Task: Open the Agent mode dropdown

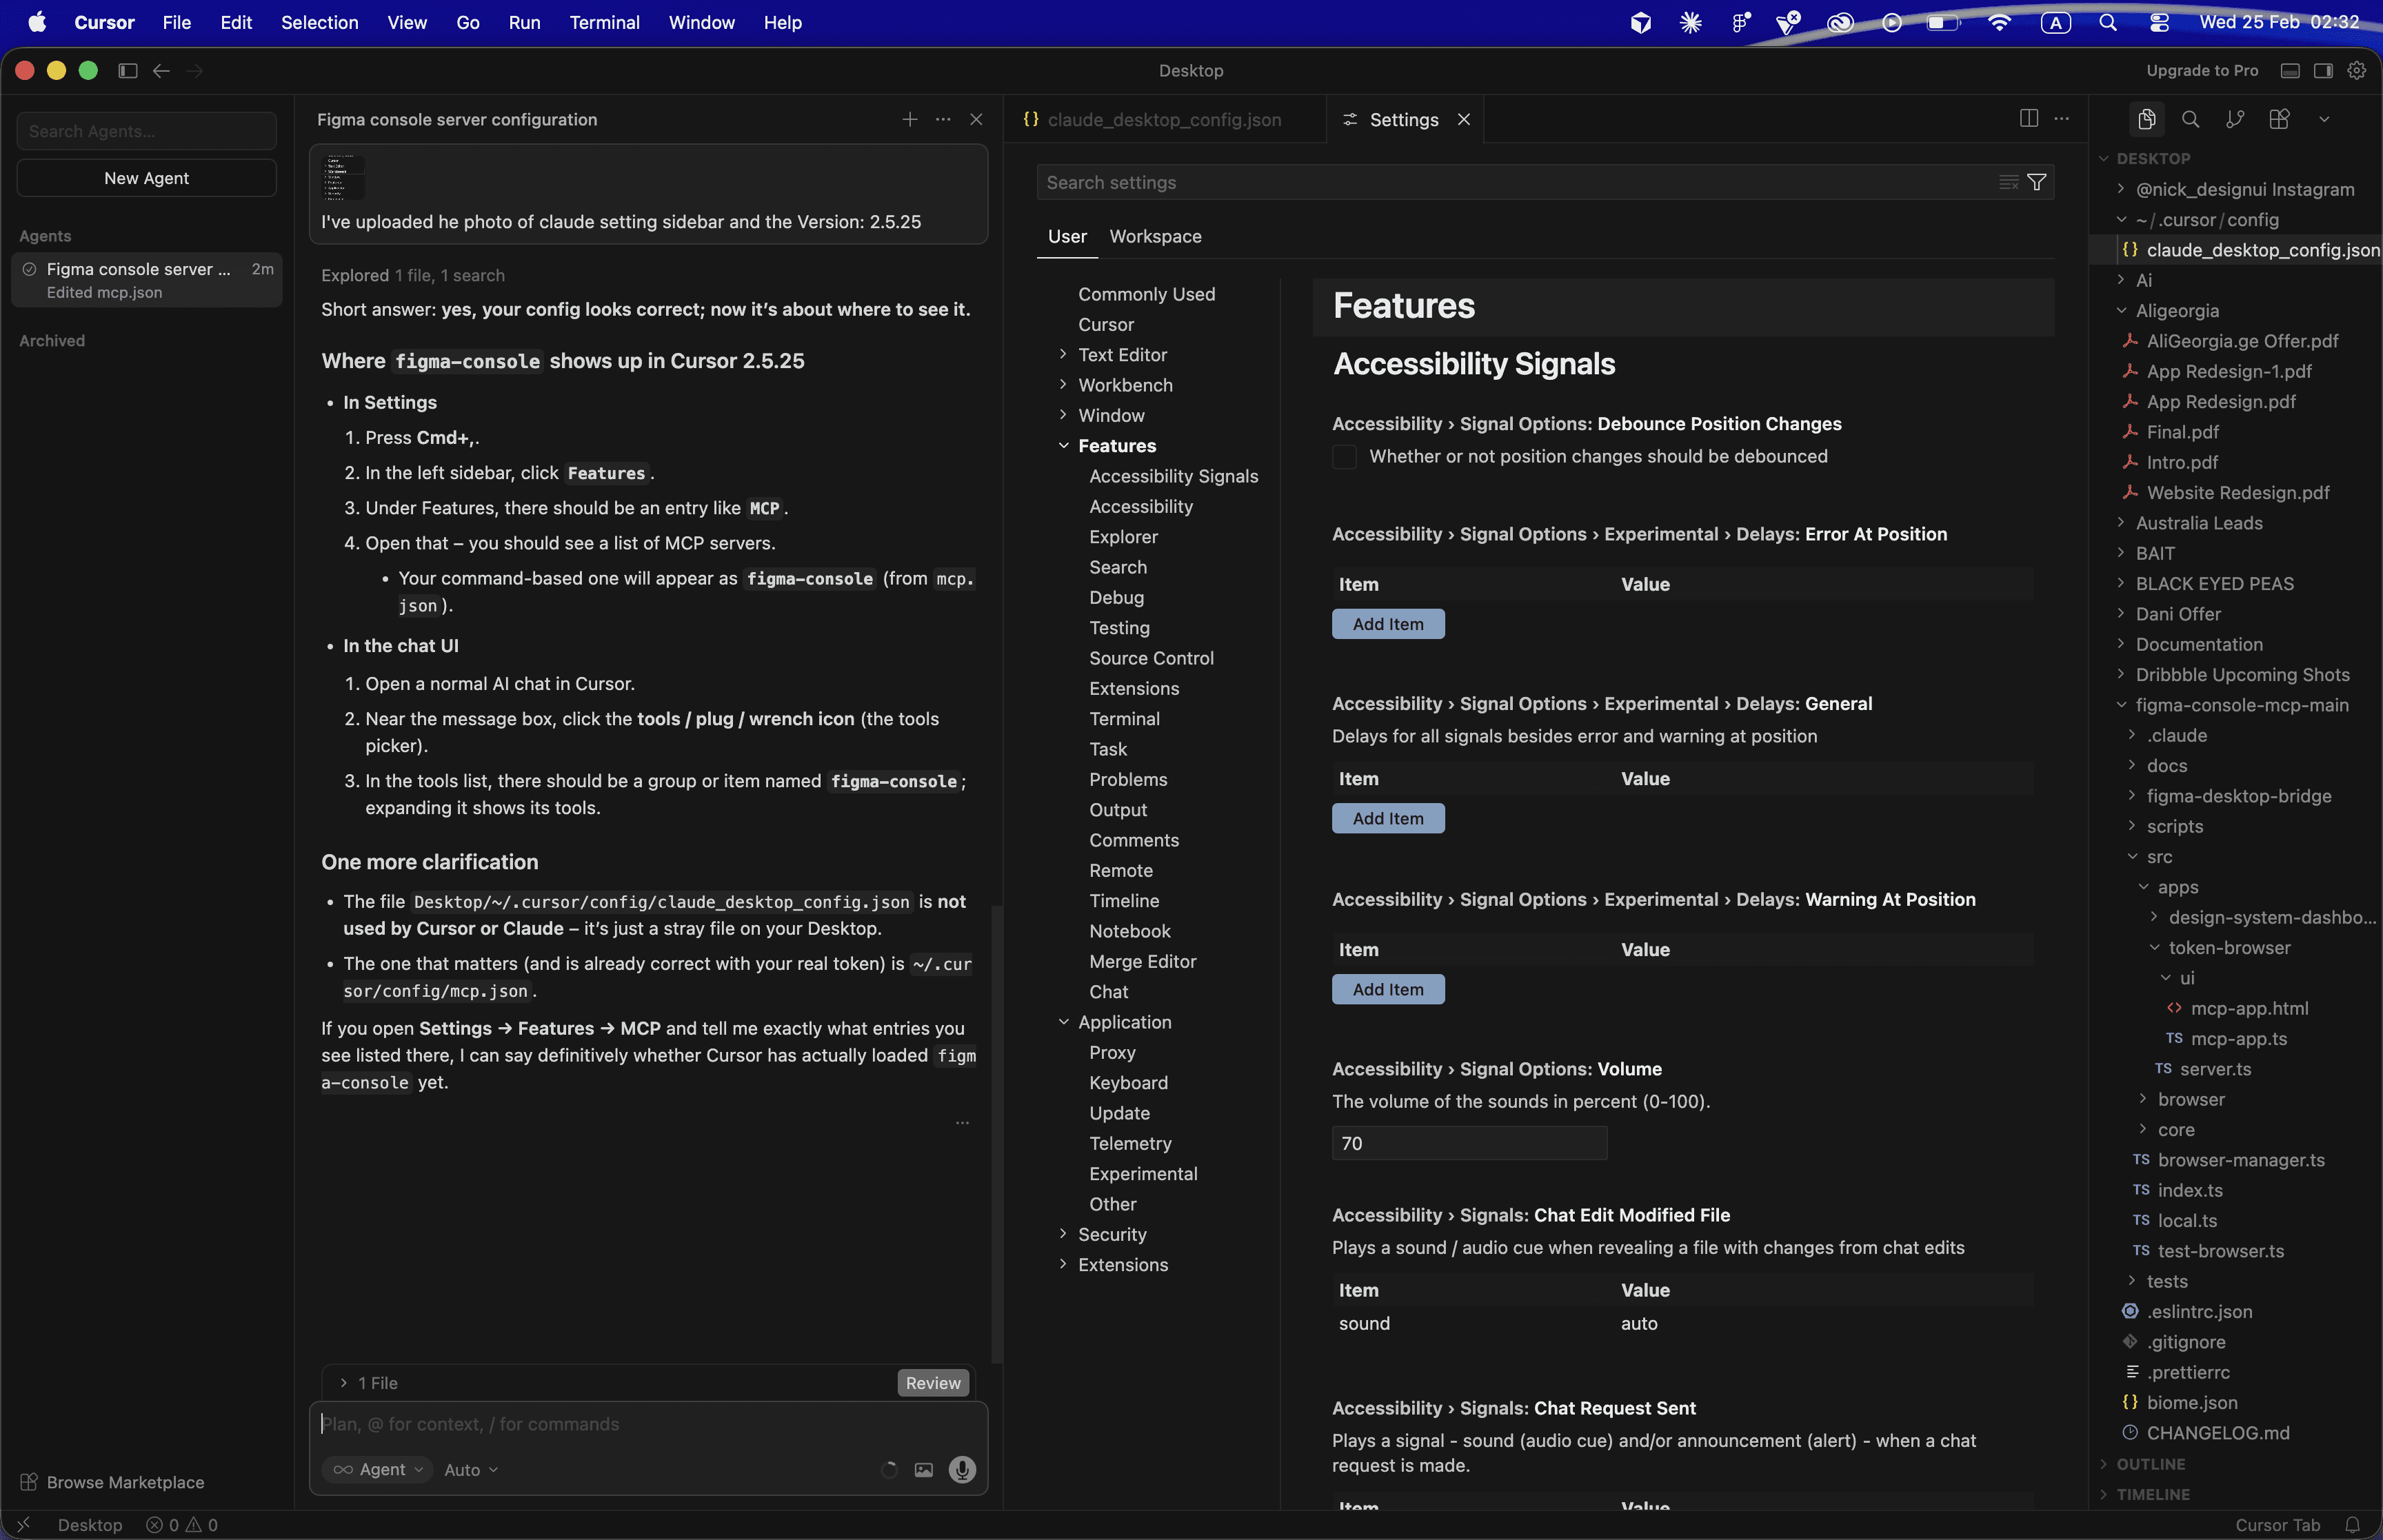Action: click(379, 1469)
